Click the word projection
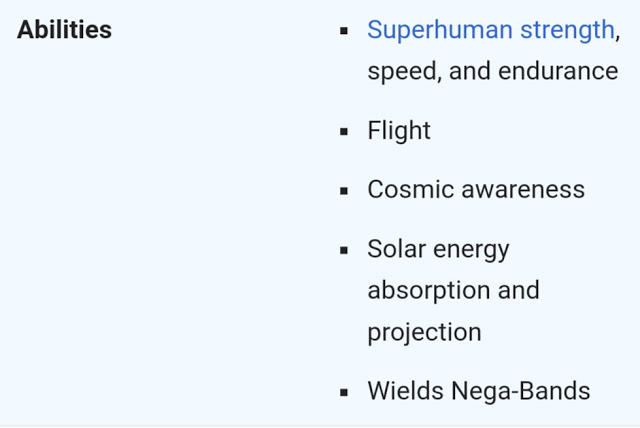This screenshot has height=428, width=640. click(424, 333)
